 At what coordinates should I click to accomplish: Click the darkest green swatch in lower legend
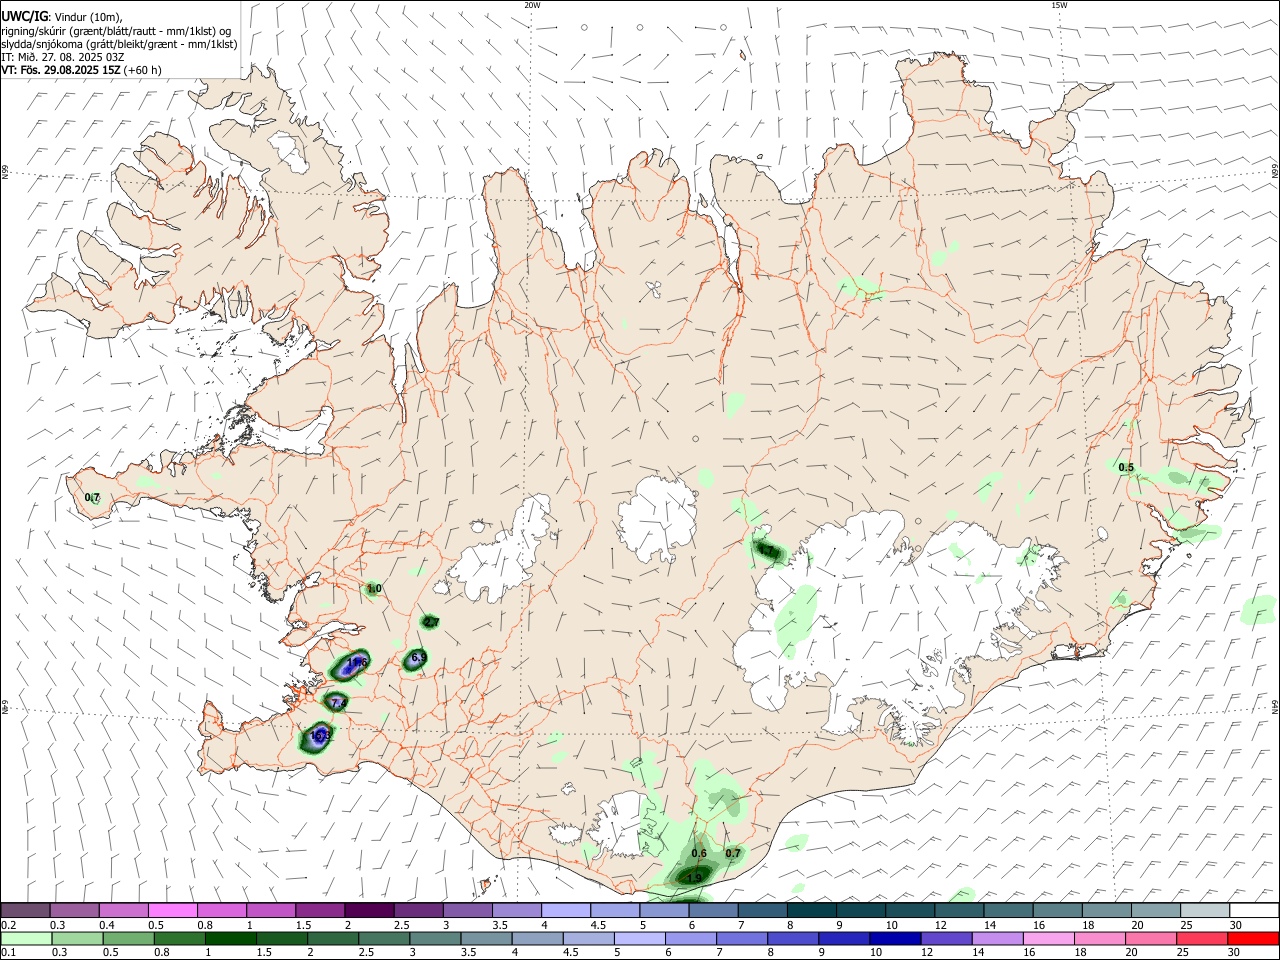click(x=230, y=938)
